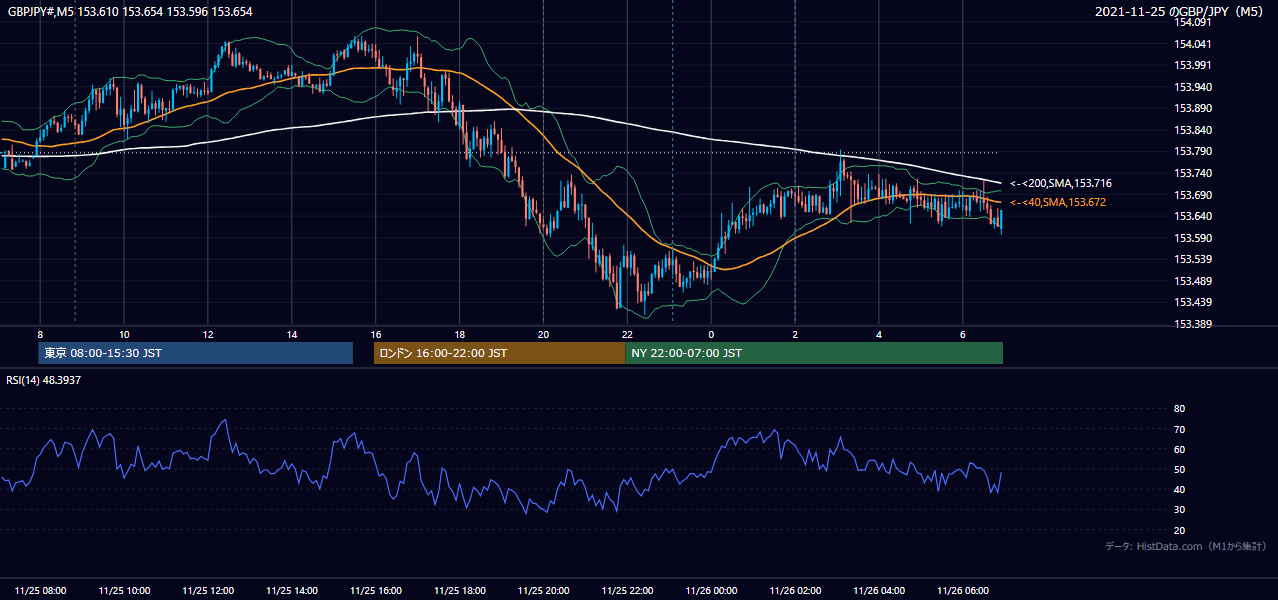Image resolution: width=1278 pixels, height=600 pixels.
Task: Click price level 154.091 on the axis
Action: coord(1192,22)
